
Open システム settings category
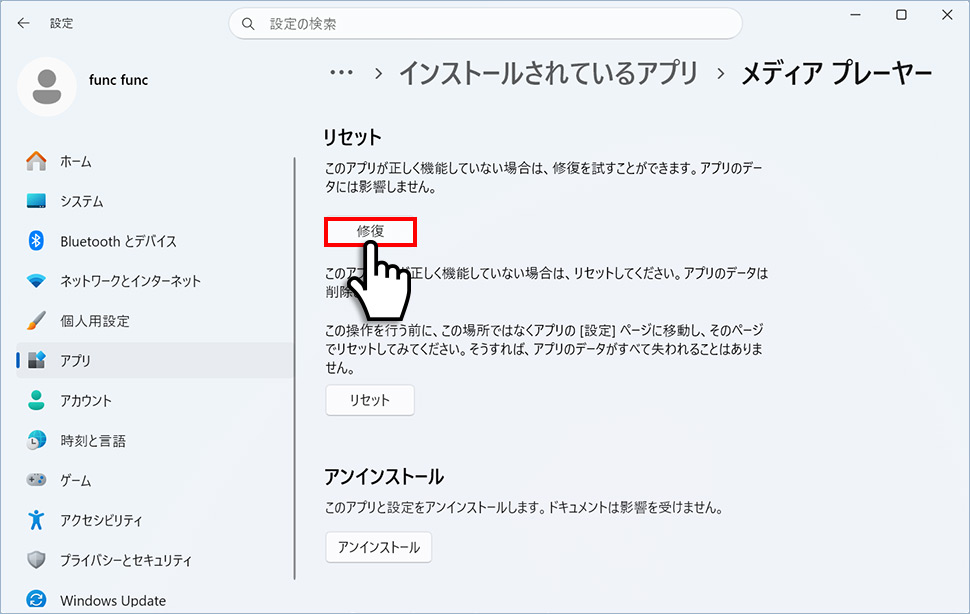point(155,201)
